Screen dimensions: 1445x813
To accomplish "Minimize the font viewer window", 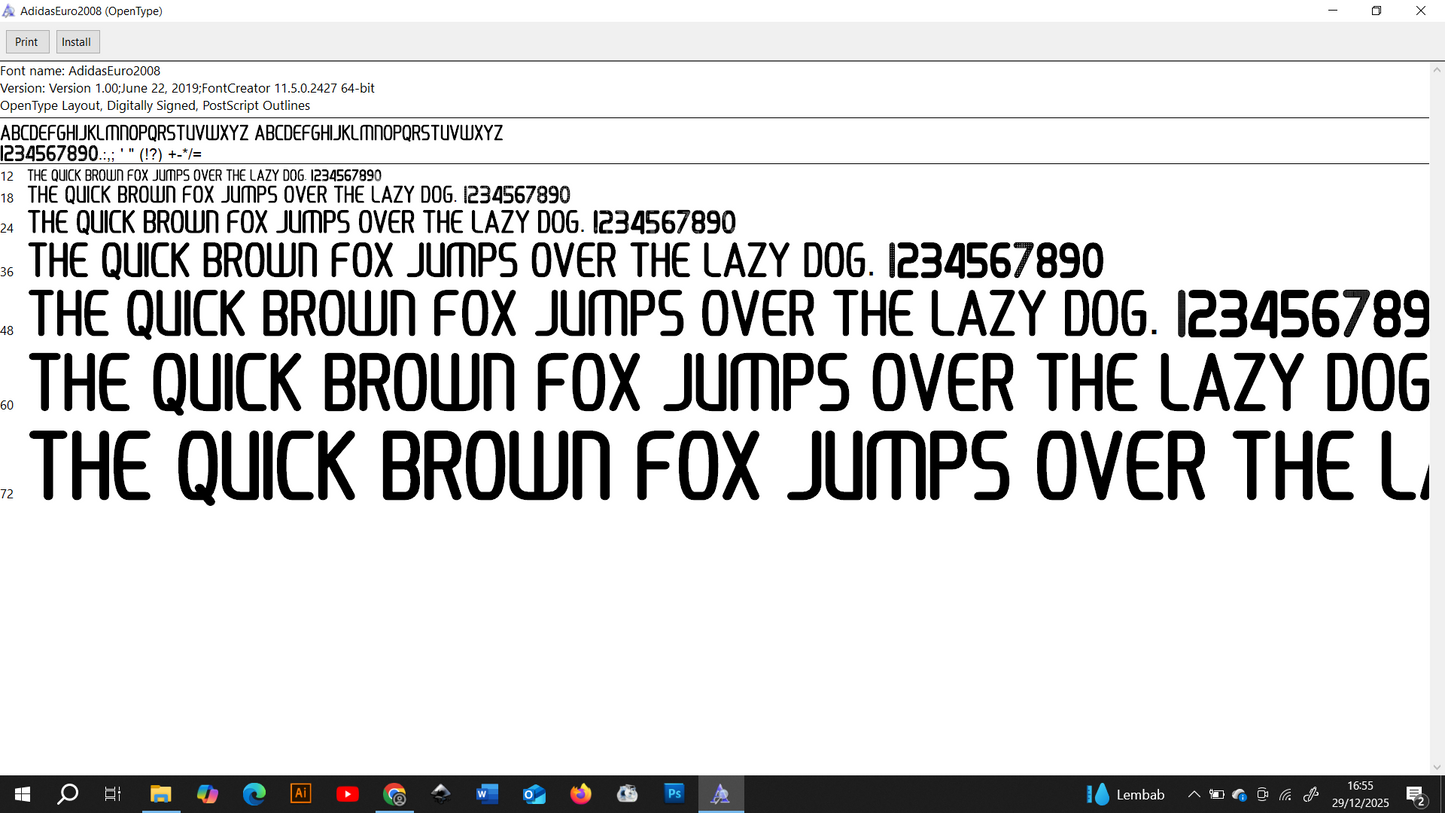I will tap(1333, 11).
